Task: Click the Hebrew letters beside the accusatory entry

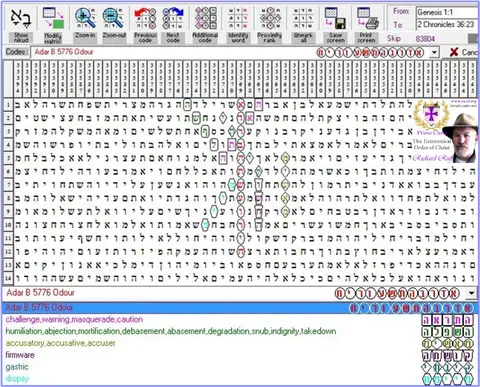Action: tap(448, 343)
